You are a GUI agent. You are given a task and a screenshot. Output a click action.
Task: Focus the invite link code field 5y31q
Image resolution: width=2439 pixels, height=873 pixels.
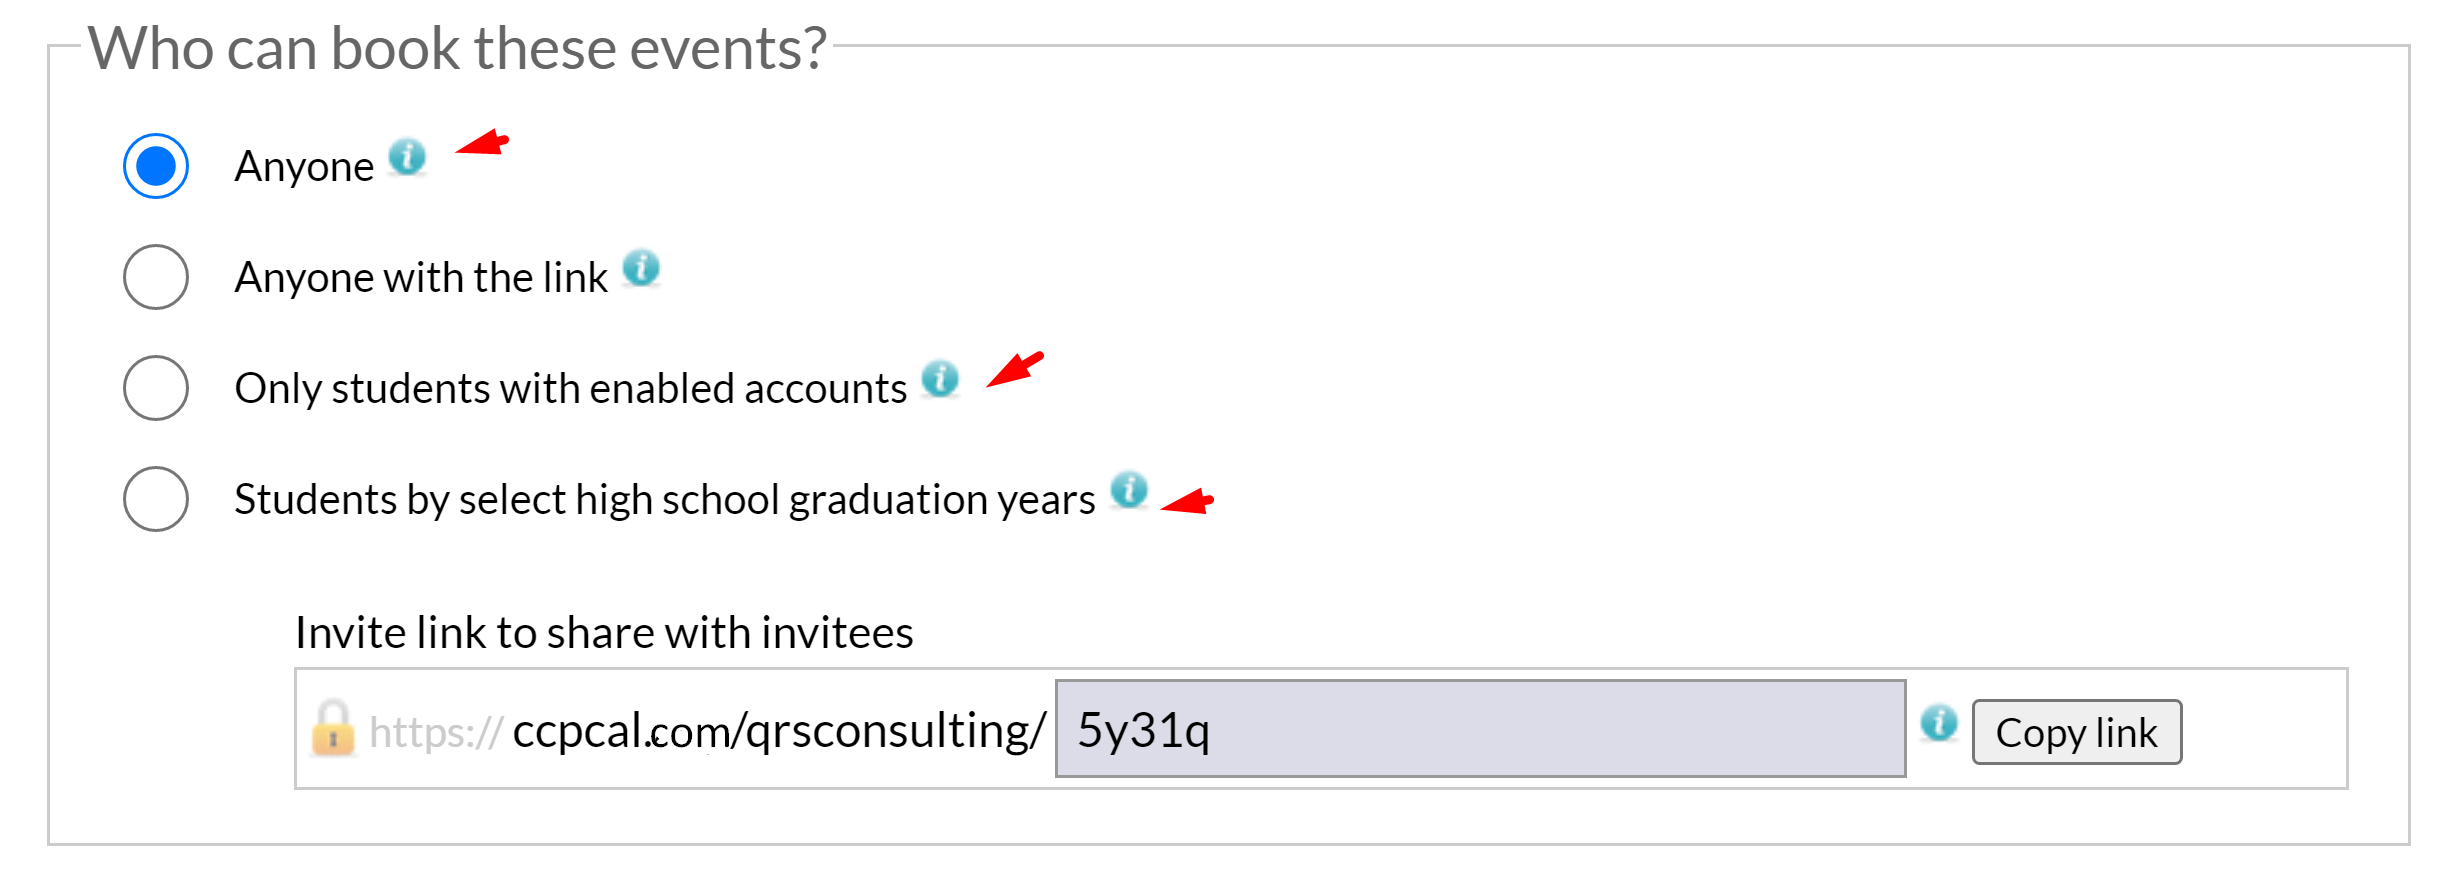click(x=1481, y=728)
